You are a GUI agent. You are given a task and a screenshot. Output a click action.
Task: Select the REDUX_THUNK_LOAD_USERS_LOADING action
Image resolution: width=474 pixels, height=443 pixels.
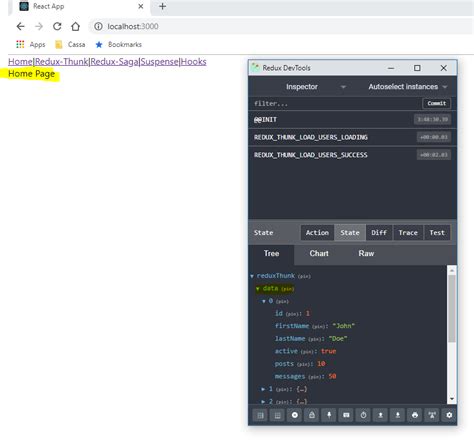click(352, 137)
